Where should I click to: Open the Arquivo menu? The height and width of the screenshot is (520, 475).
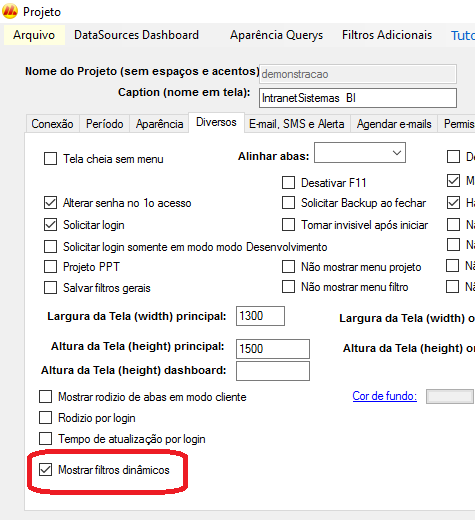tap(34, 35)
